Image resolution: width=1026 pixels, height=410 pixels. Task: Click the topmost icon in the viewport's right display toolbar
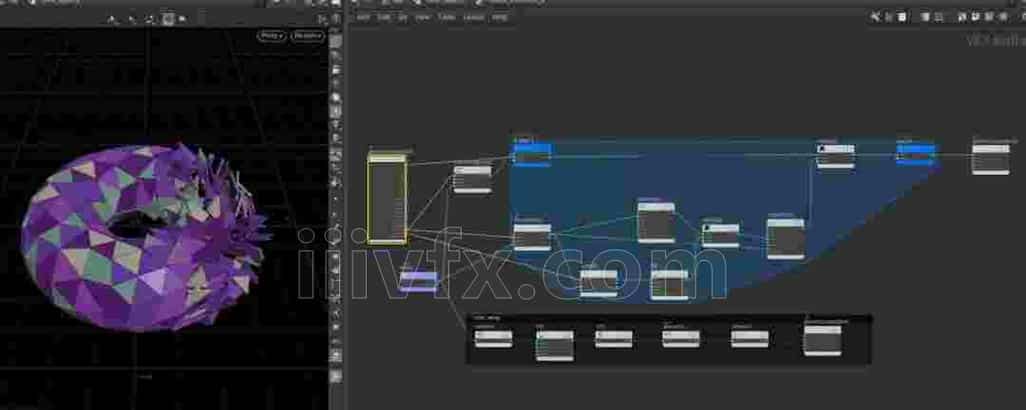pyautogui.click(x=337, y=41)
